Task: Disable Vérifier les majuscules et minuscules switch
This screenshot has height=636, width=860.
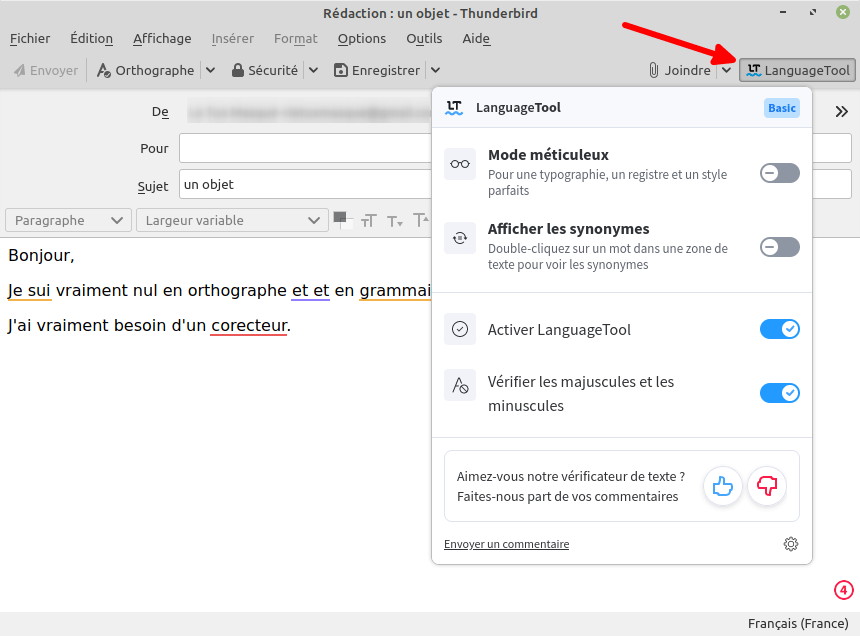Action: 779,393
